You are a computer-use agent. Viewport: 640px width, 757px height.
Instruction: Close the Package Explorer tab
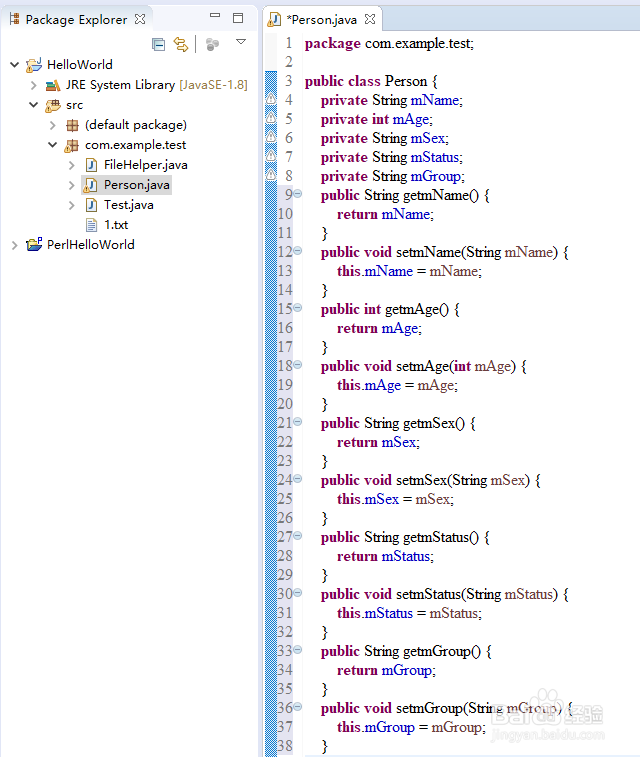tap(140, 19)
